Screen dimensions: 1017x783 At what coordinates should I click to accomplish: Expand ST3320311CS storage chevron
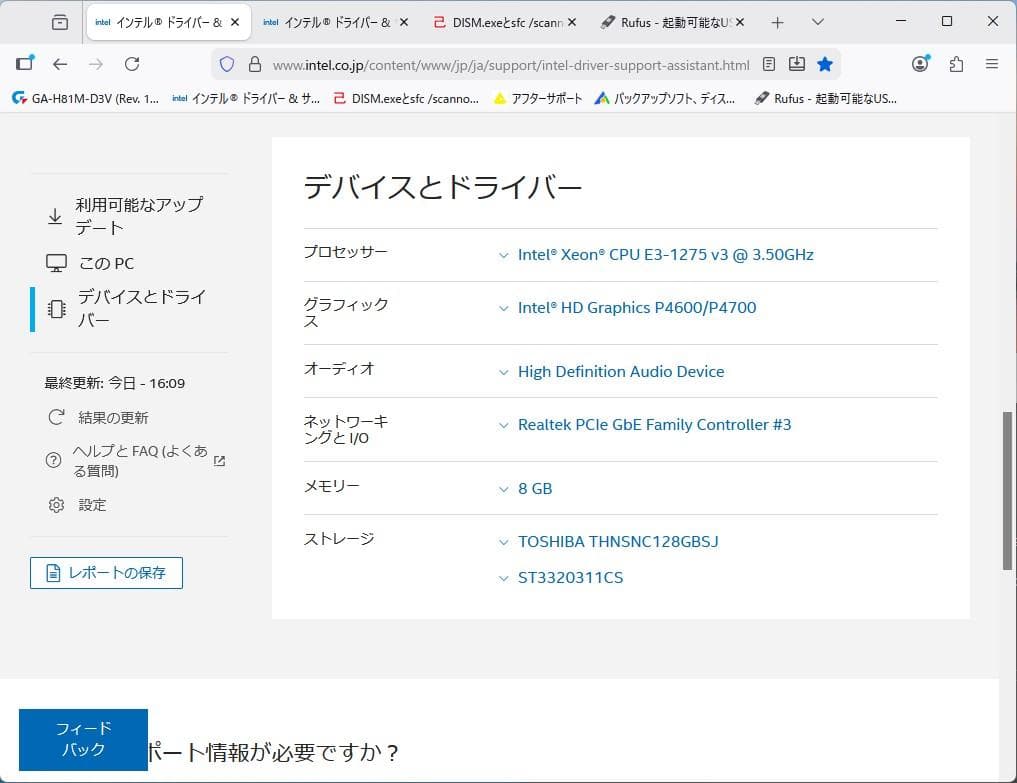pyautogui.click(x=503, y=579)
